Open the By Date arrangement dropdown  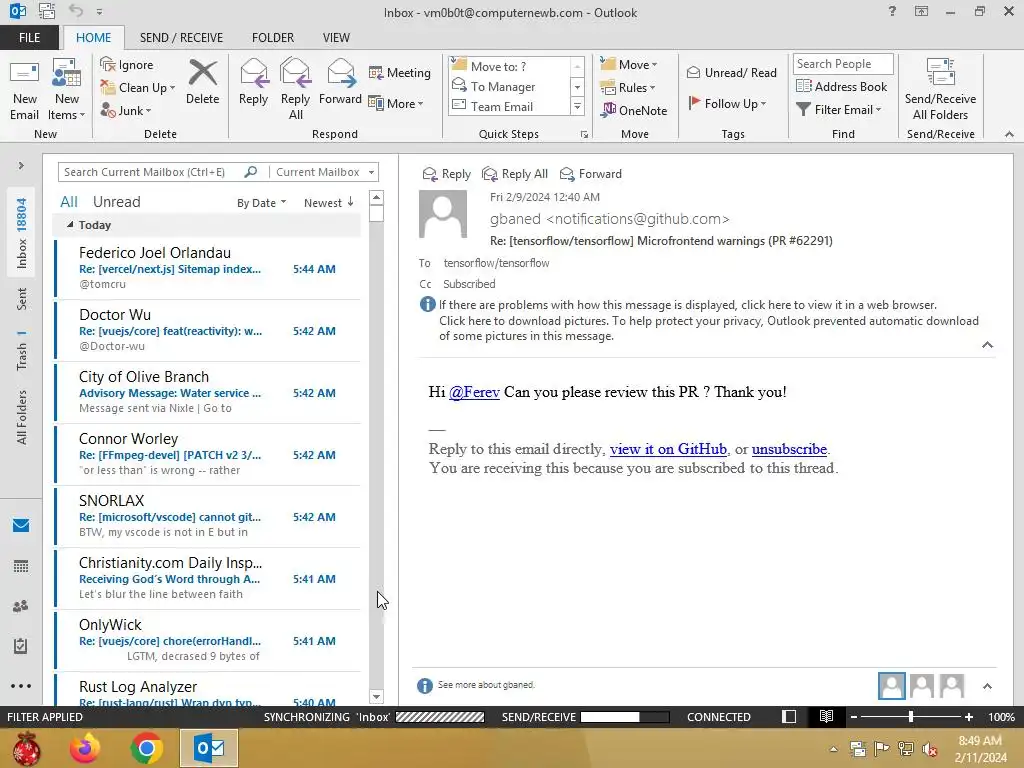coord(261,202)
